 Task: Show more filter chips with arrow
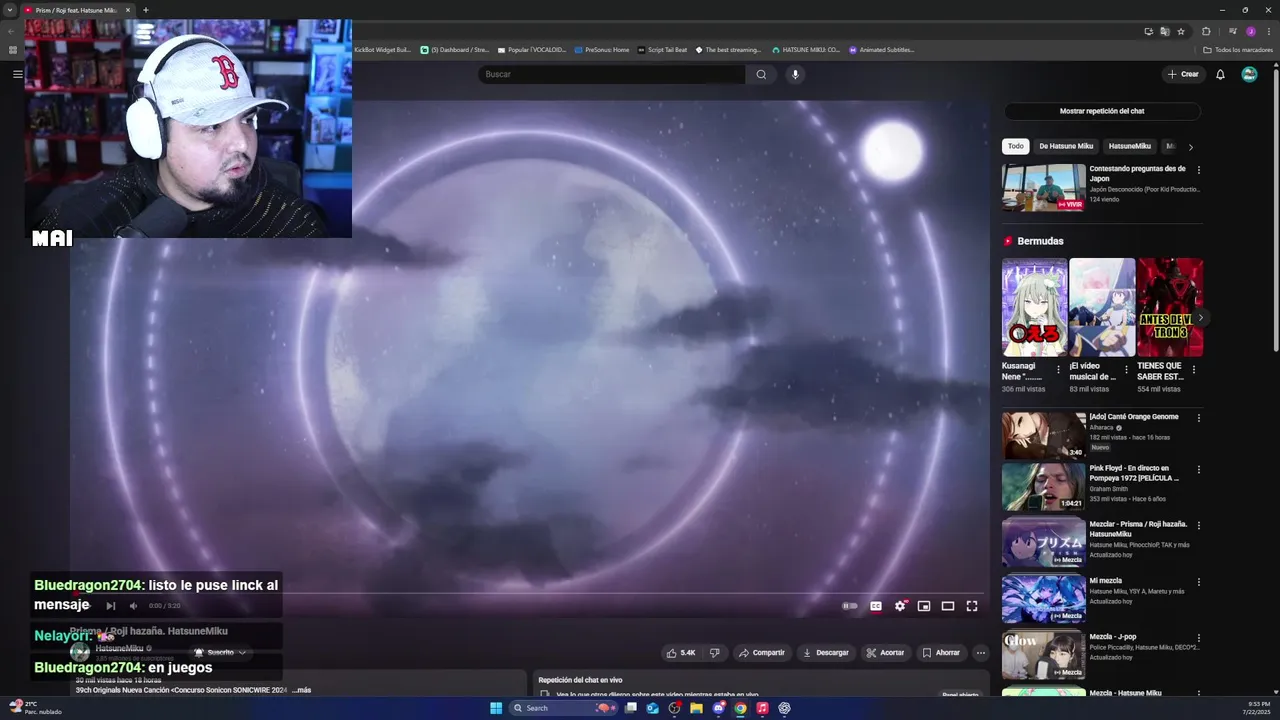[x=1190, y=147]
